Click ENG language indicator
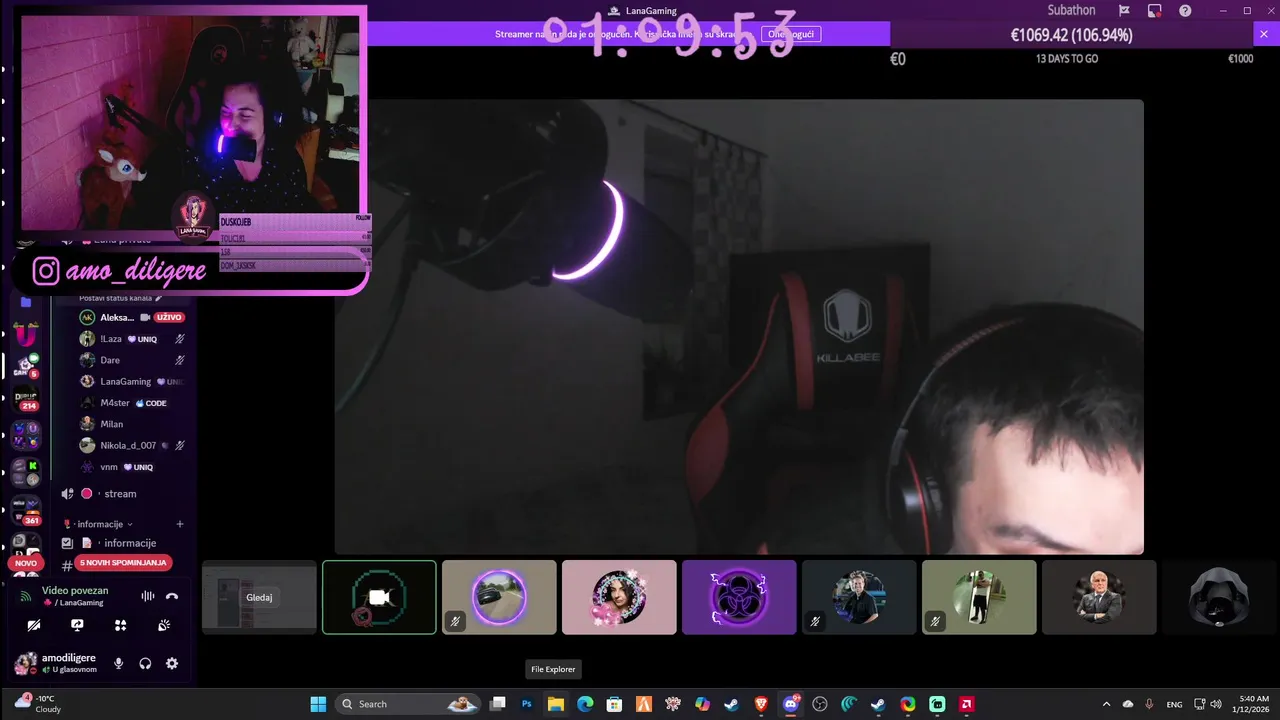Image resolution: width=1280 pixels, height=720 pixels. [1175, 704]
